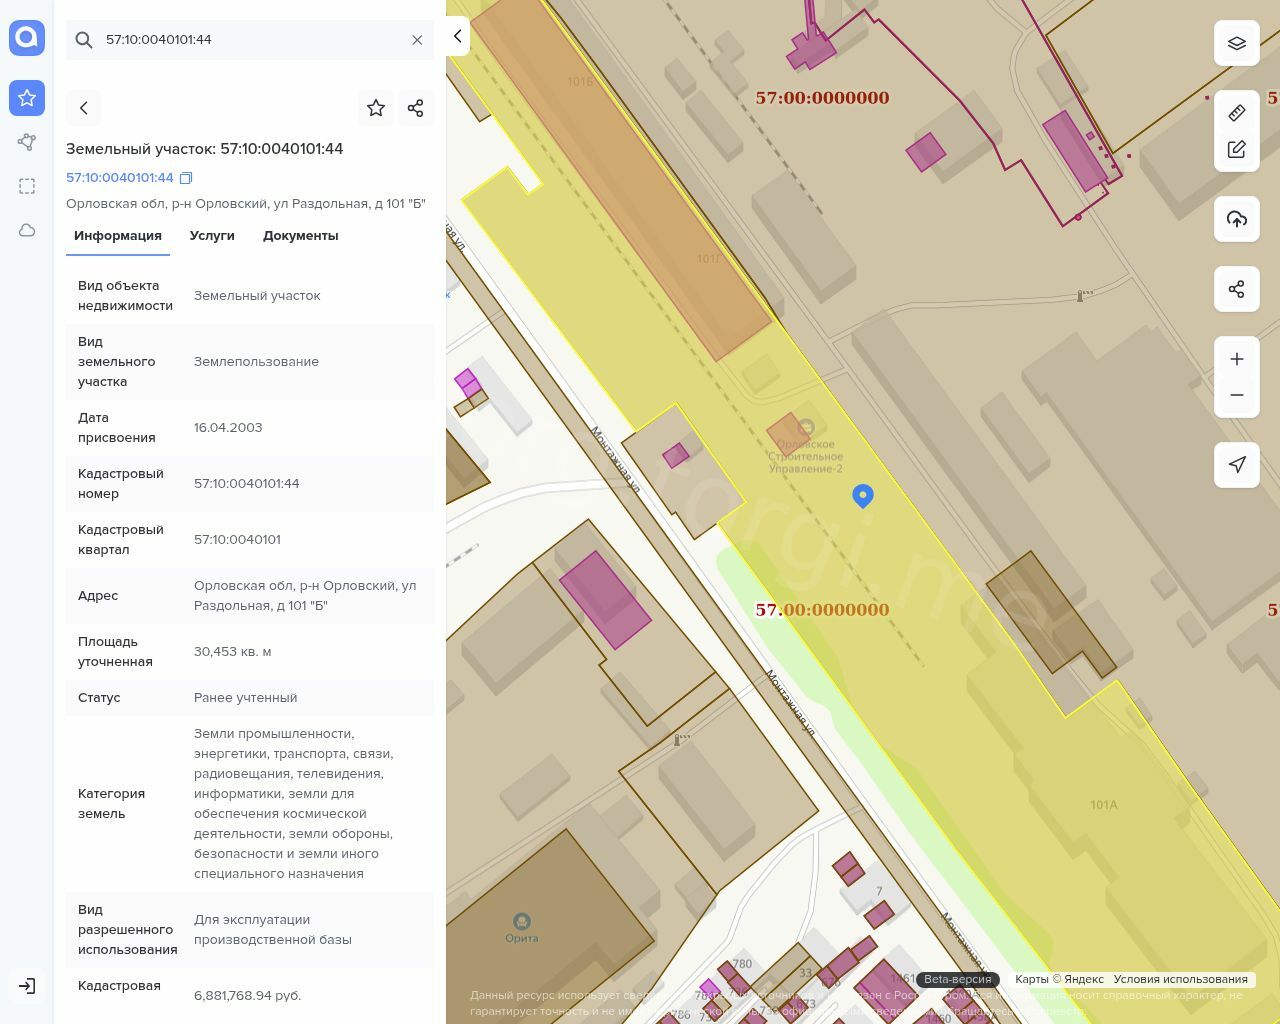Zoom out on the map
This screenshot has width=1280, height=1024.
click(1237, 395)
